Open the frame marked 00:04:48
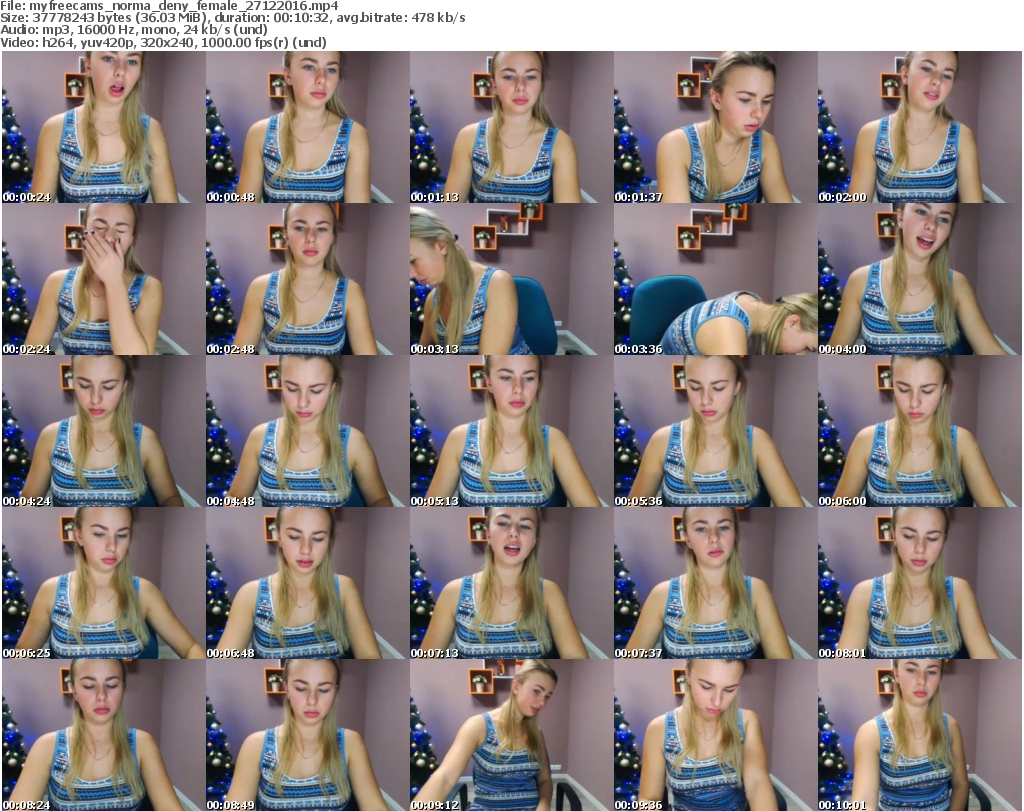Viewport: 1024px width, 811px height. [x=306, y=431]
